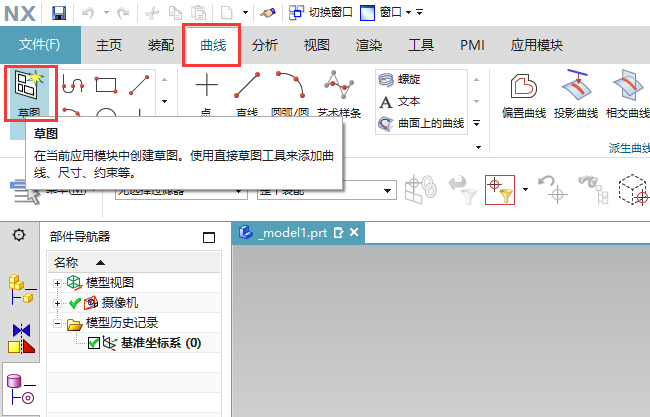650x417 pixels.
Task: Switch to the 主页 home tab
Action: tap(109, 45)
